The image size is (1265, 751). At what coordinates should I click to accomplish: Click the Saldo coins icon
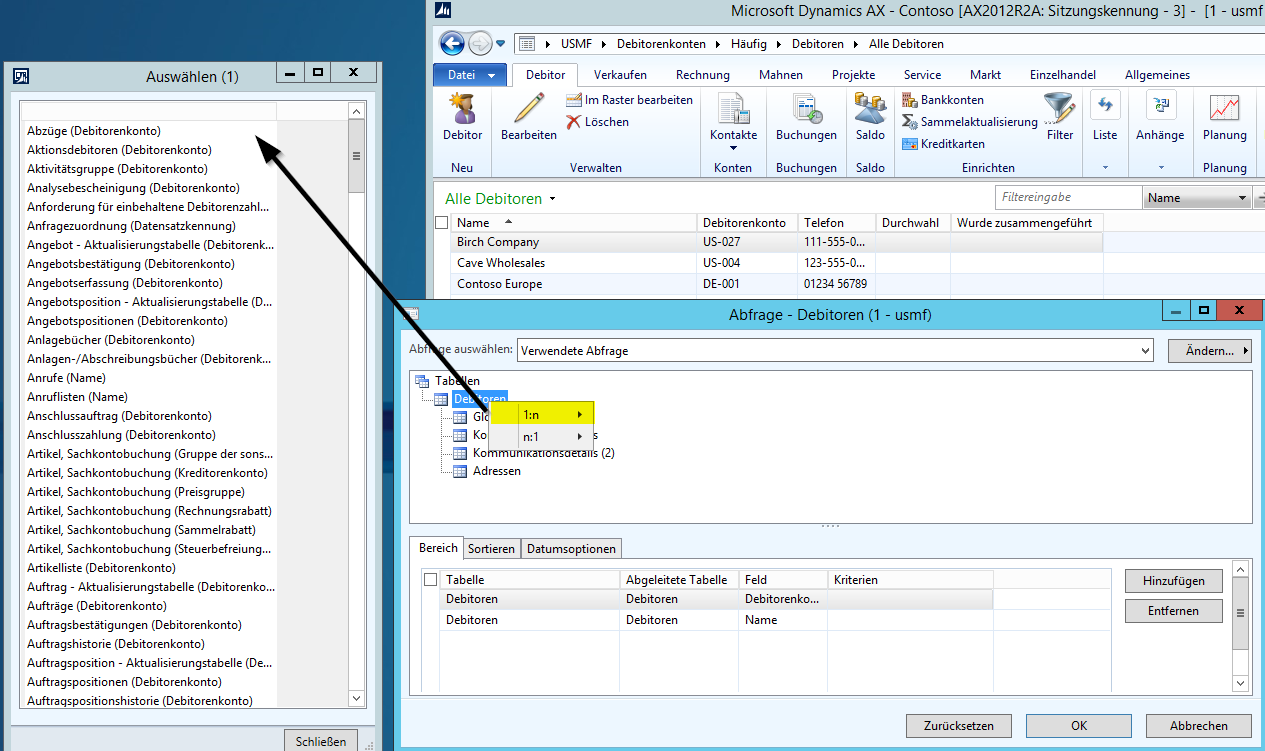(870, 108)
